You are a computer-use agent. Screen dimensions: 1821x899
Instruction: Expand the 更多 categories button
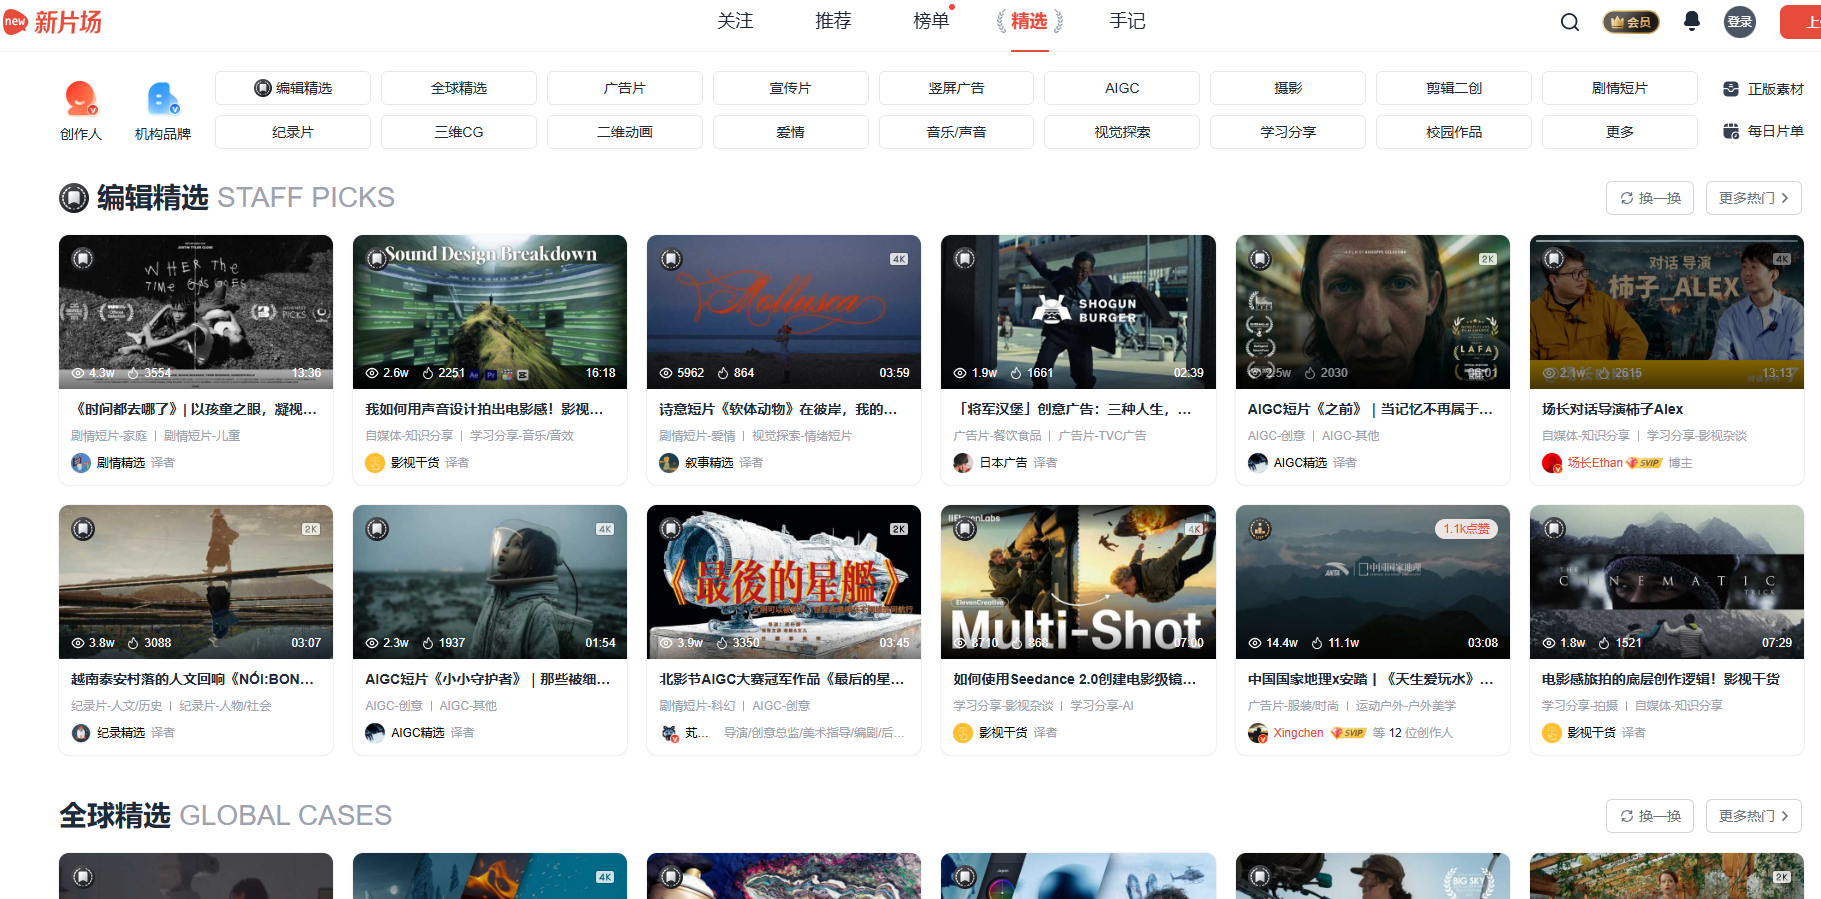coord(1619,132)
